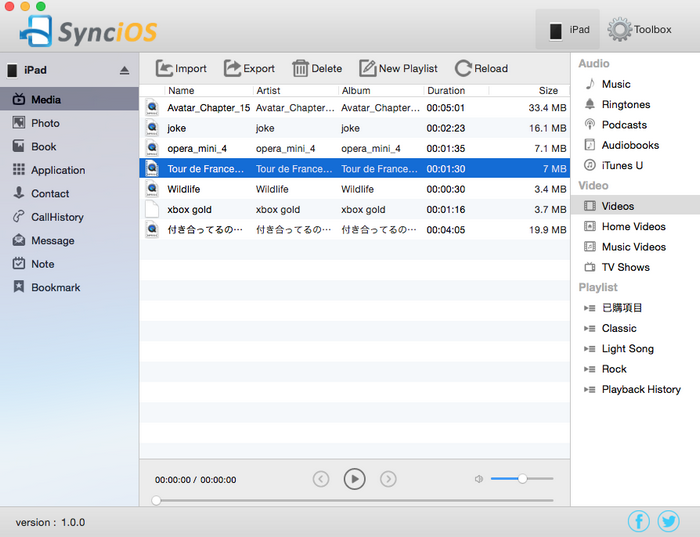Skip to the previous track
Screen dimensions: 700x537
click(321, 479)
